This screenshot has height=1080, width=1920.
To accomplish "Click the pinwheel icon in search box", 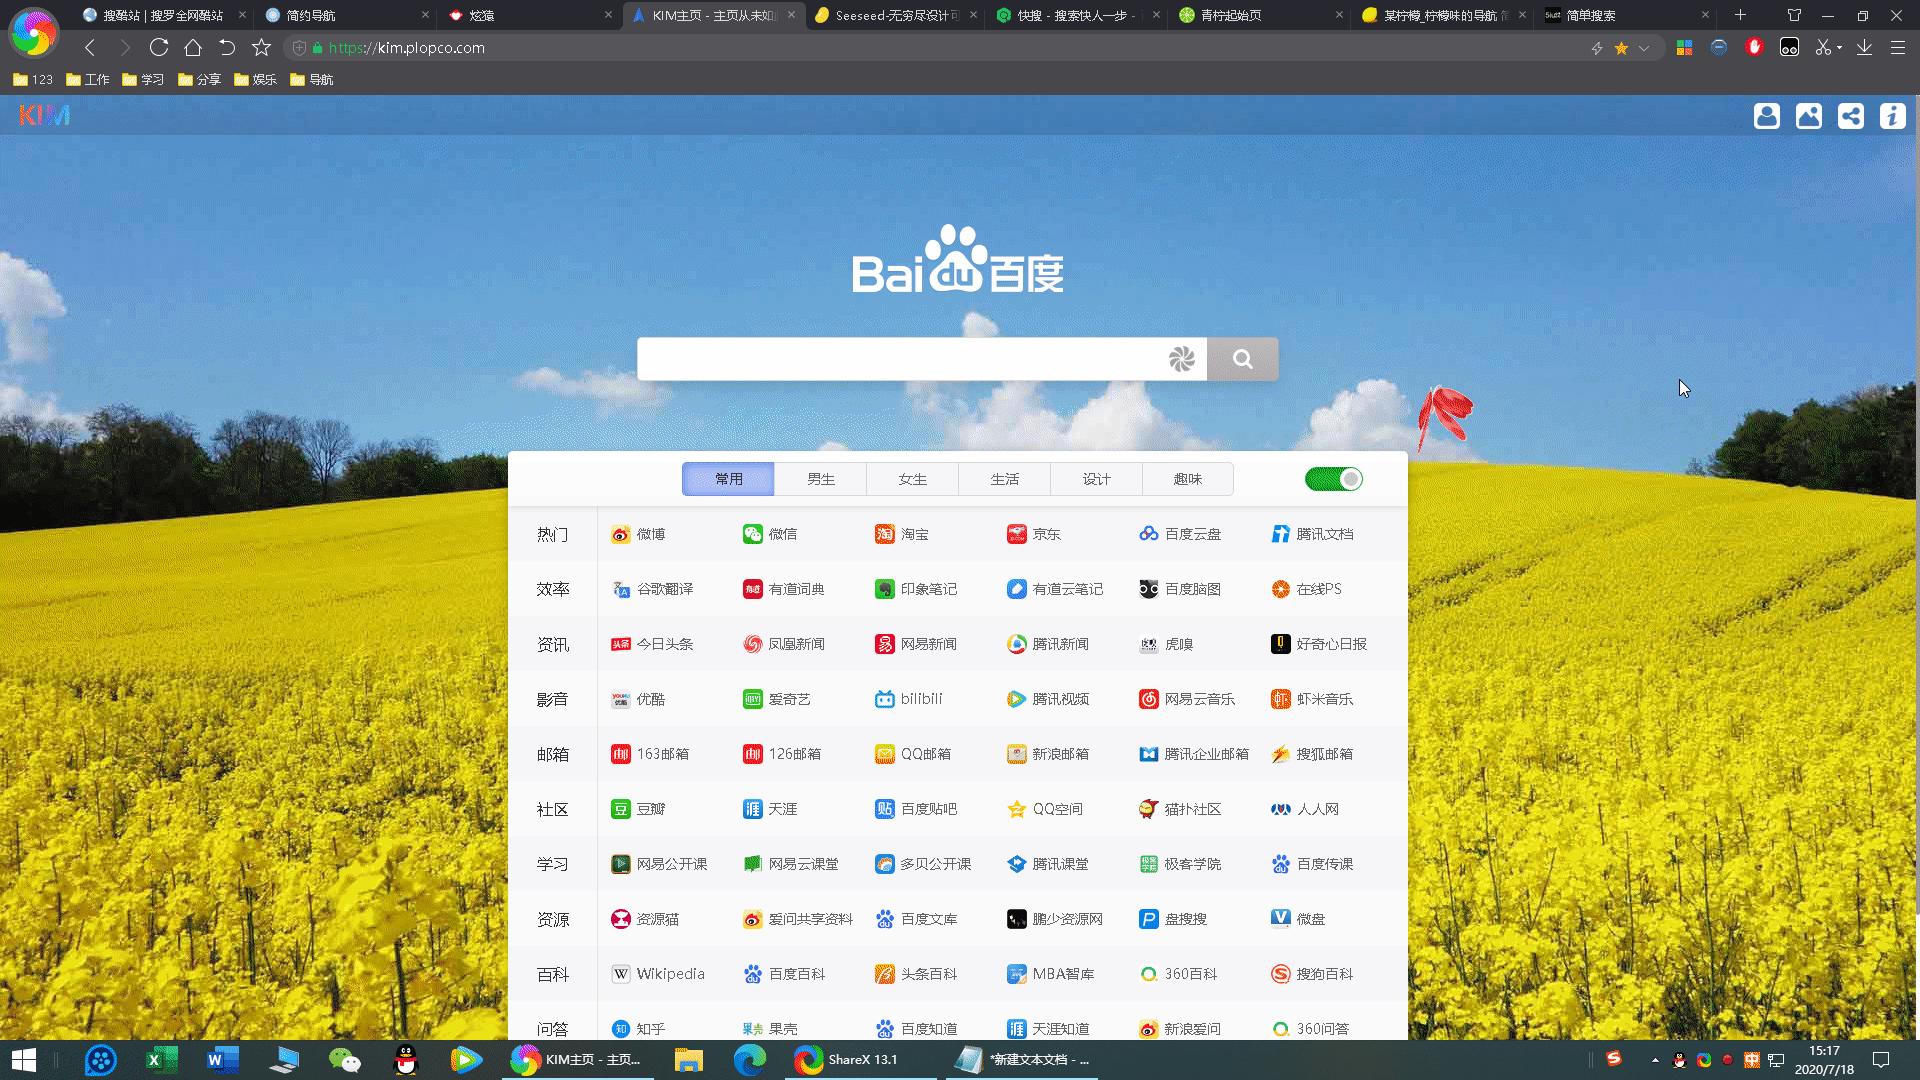I will 1181,359.
